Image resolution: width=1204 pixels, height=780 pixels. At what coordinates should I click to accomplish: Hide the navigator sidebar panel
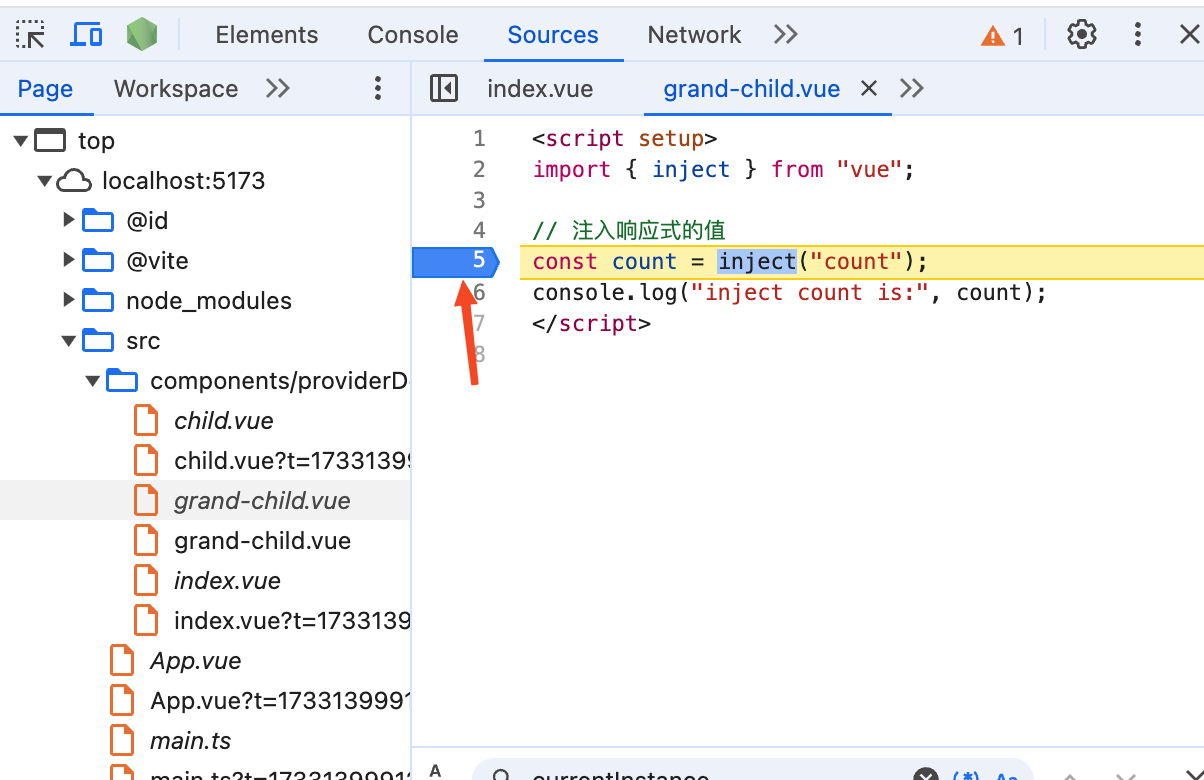[443, 89]
